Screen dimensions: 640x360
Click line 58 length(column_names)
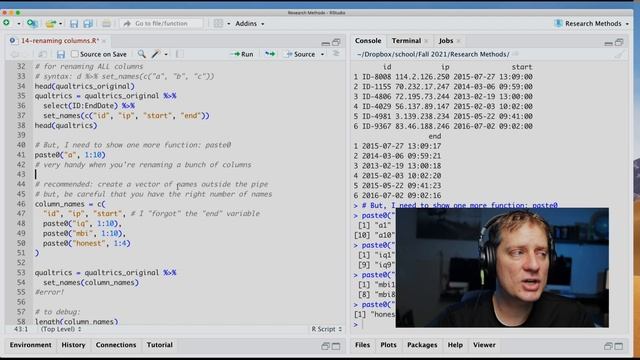pyautogui.click(x=76, y=322)
